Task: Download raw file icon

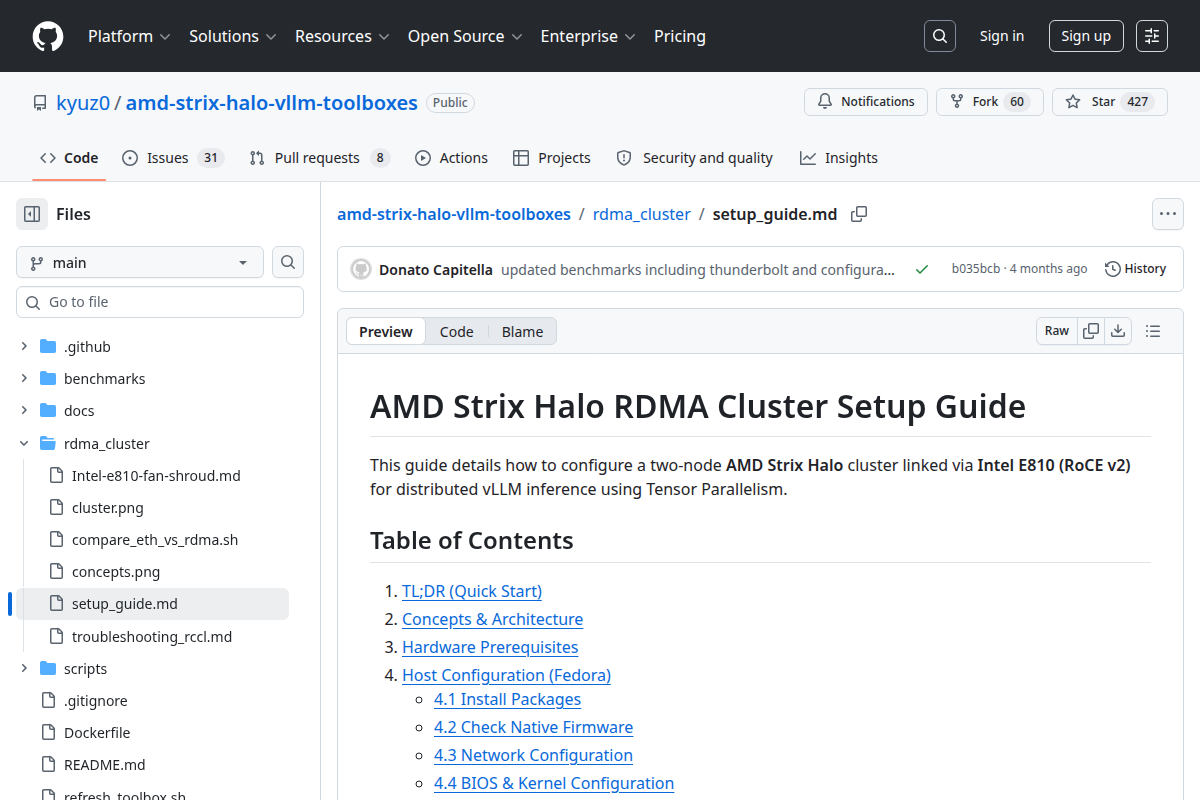Action: coord(1118,331)
